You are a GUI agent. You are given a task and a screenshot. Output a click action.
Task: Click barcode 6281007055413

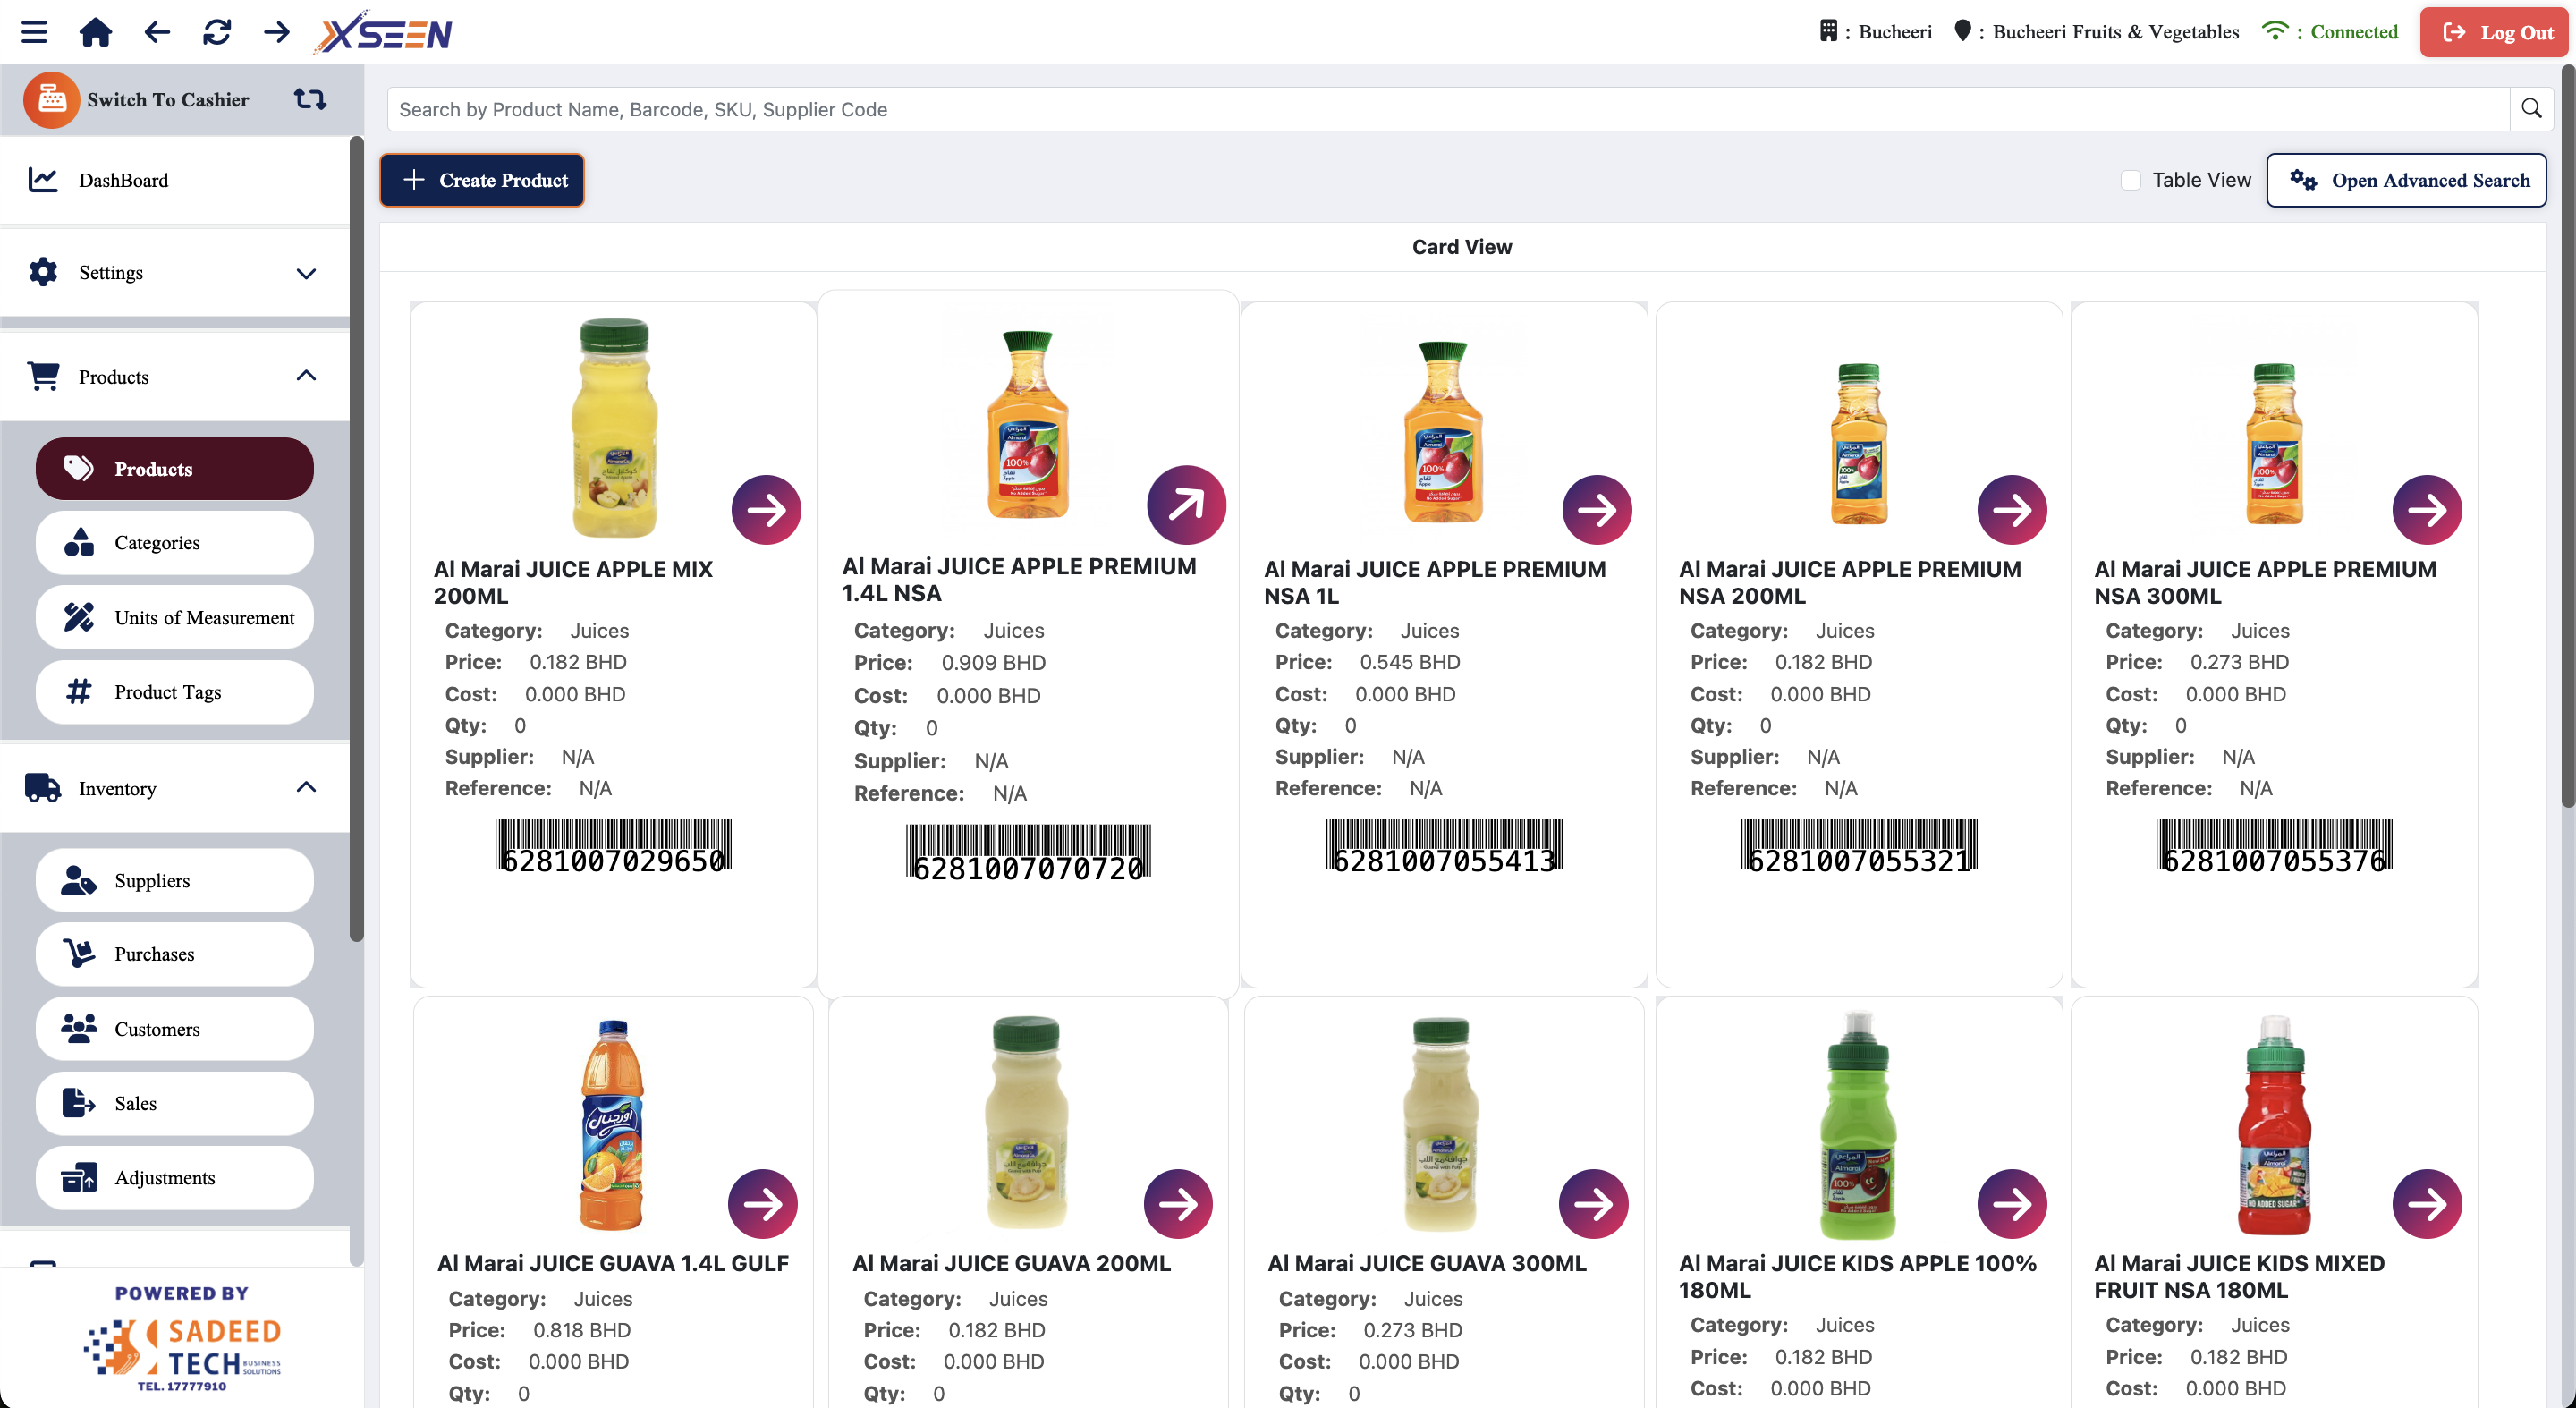pyautogui.click(x=1444, y=846)
